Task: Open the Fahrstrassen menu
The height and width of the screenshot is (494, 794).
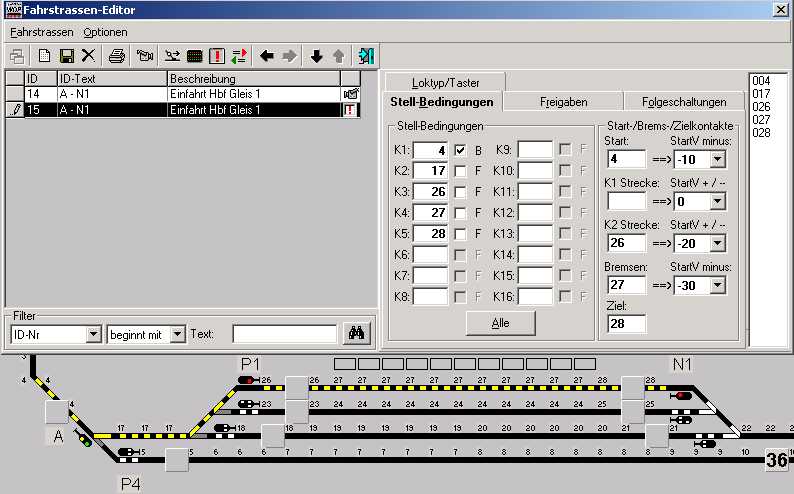Action: click(x=43, y=32)
